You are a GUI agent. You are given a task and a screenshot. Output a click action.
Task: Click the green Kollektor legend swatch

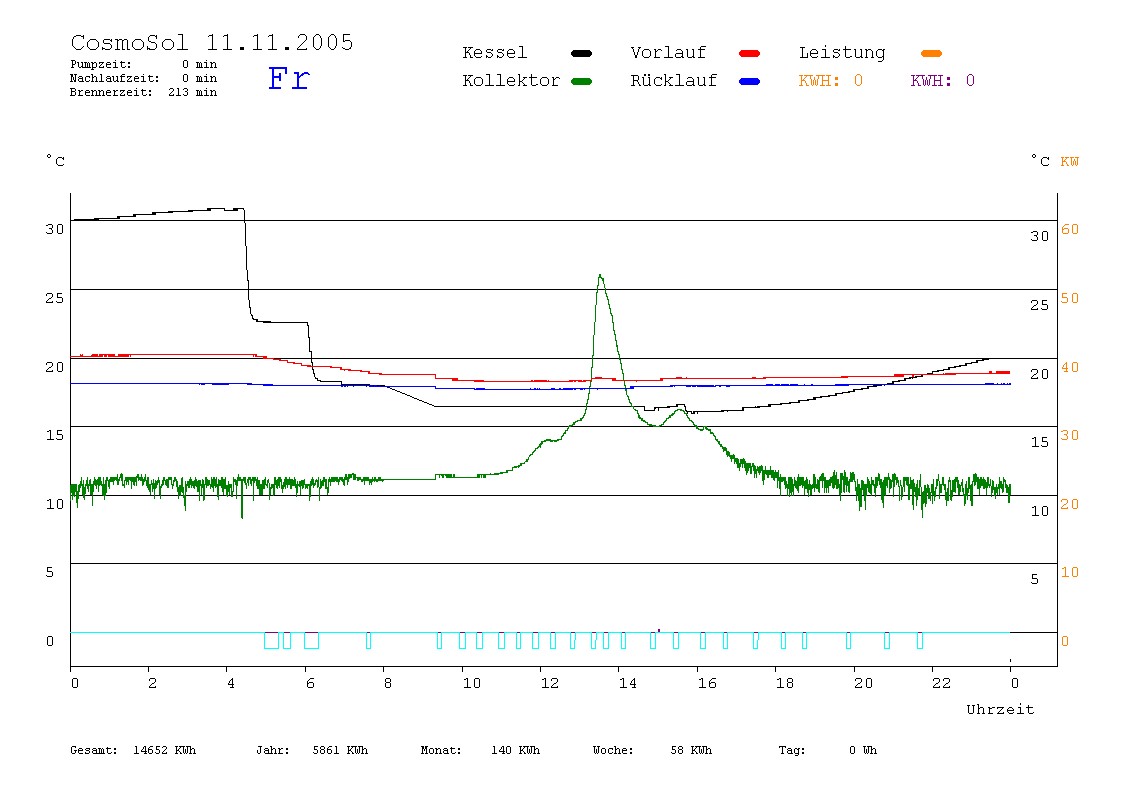coord(581,81)
